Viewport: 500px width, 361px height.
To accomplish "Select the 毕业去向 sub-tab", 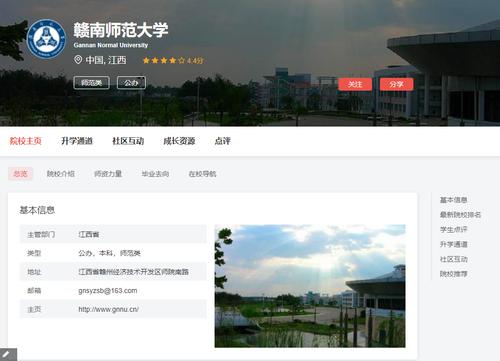I will (155, 174).
